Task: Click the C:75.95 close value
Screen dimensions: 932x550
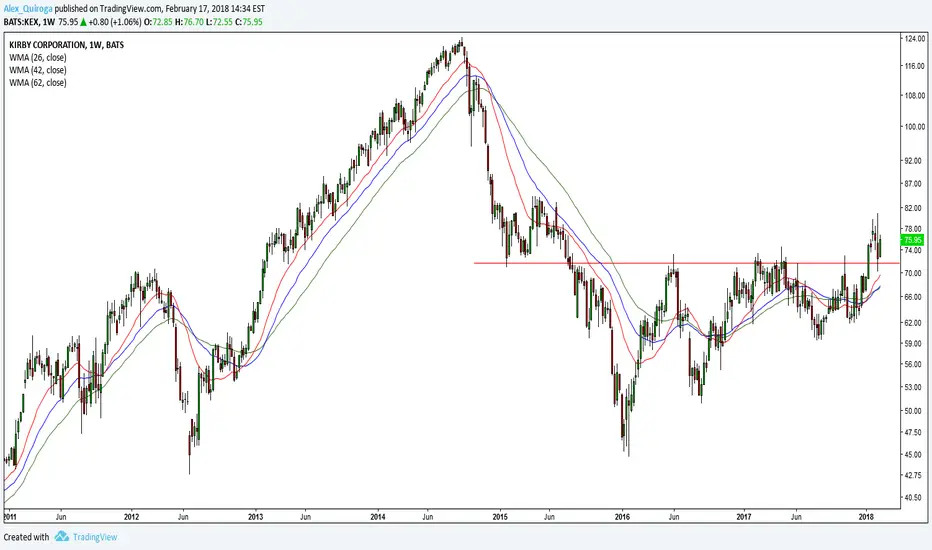Action: pos(248,22)
